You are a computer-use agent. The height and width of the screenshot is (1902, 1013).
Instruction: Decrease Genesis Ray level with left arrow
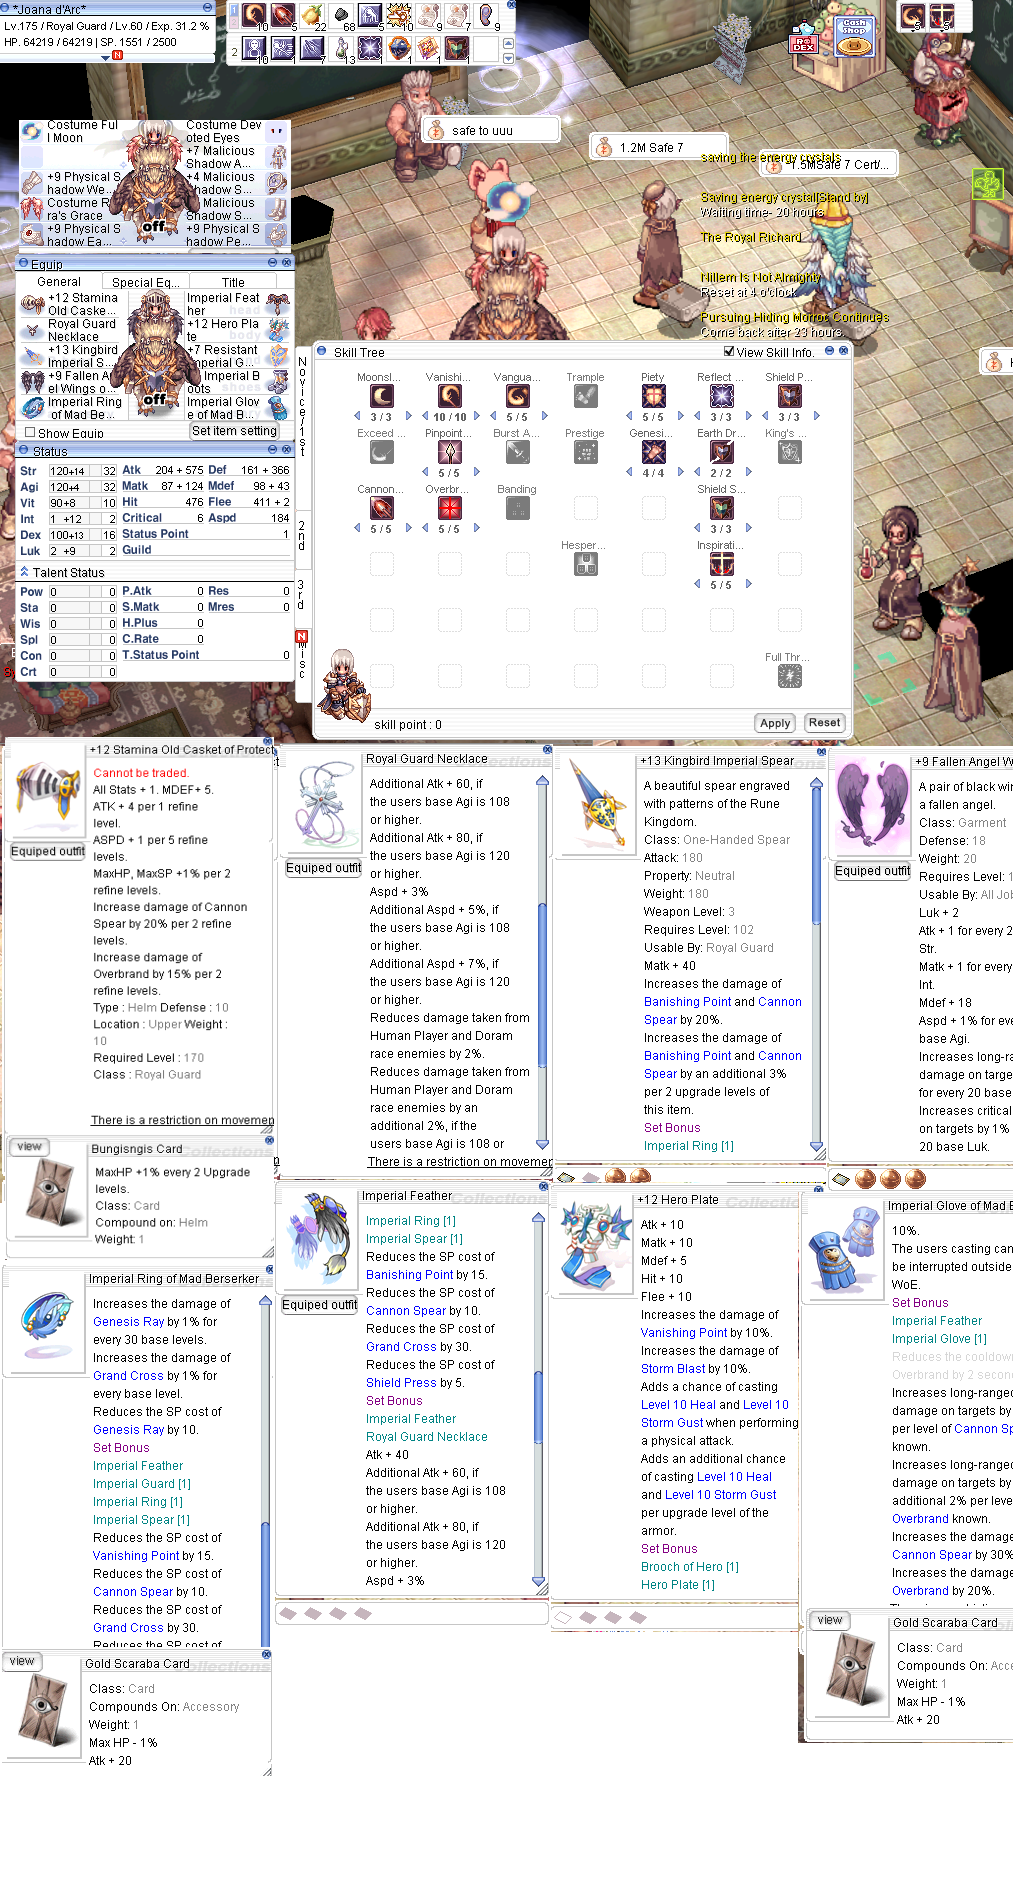629,472
